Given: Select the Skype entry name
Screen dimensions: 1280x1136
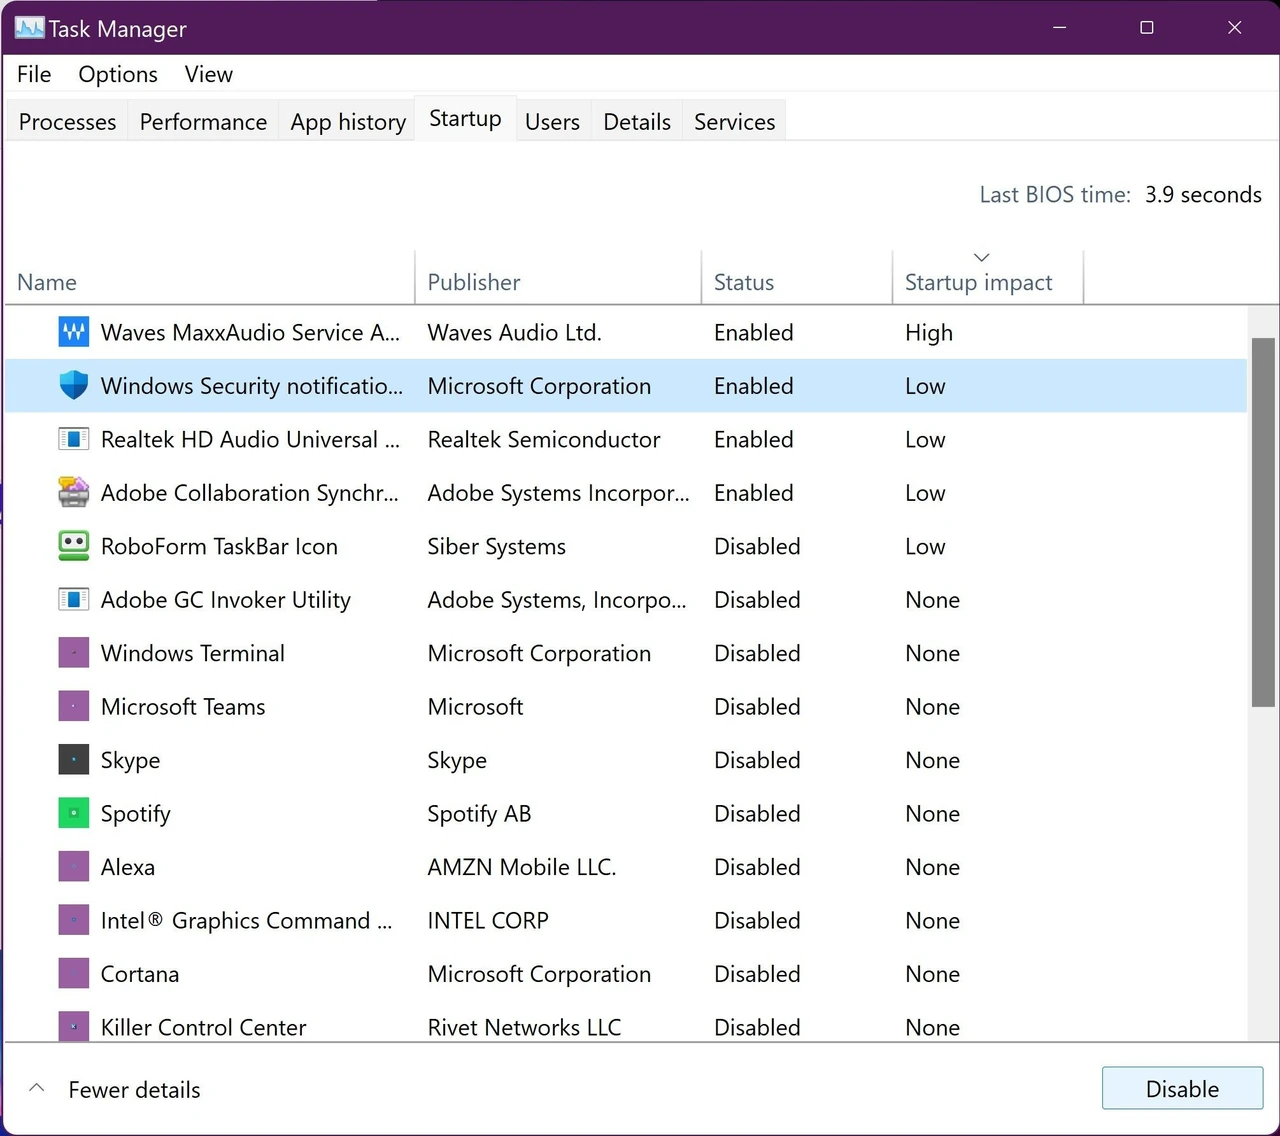Looking at the screenshot, I should pos(130,760).
